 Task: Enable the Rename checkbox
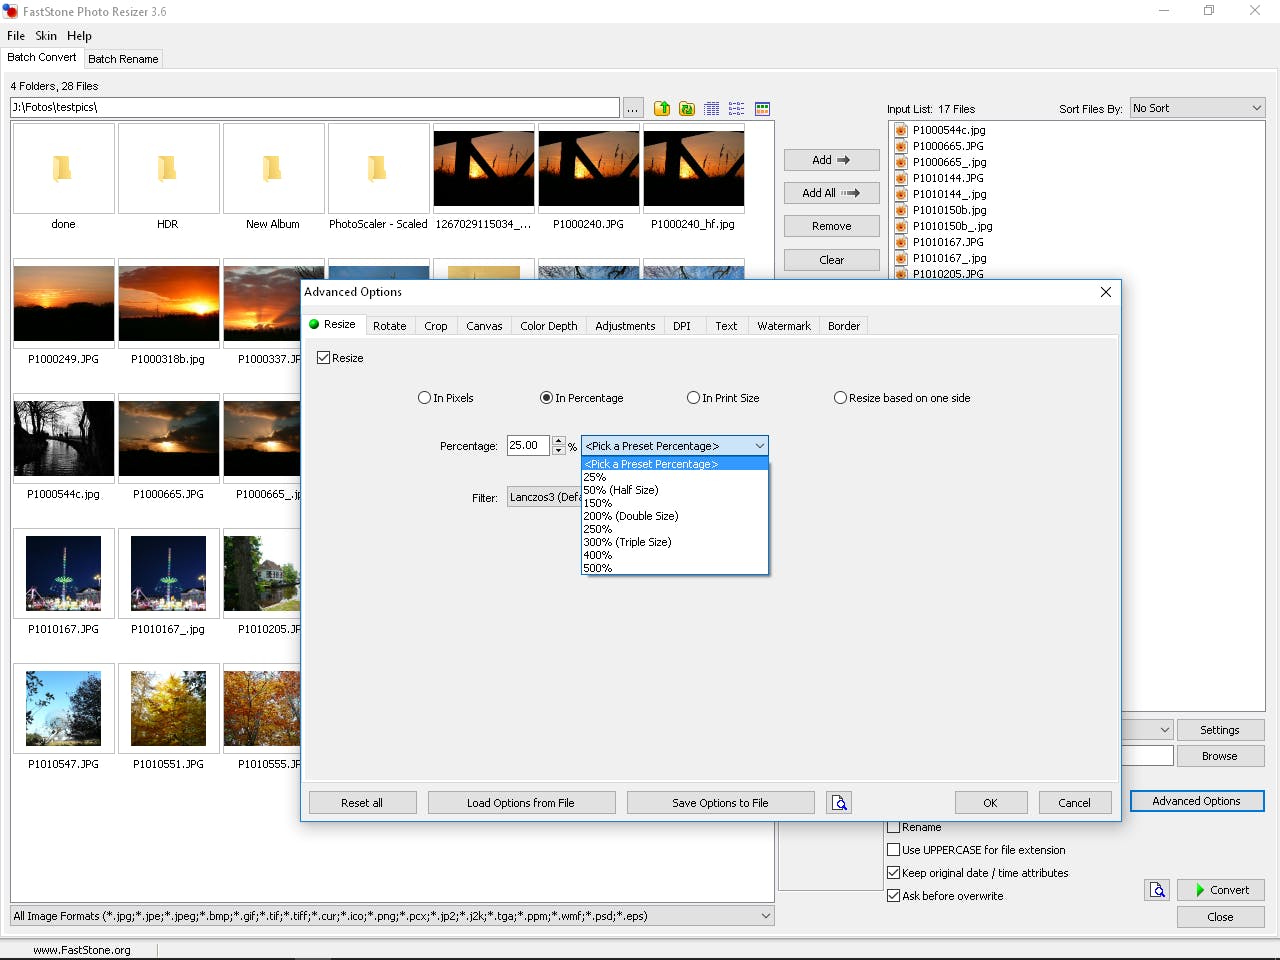pos(894,827)
